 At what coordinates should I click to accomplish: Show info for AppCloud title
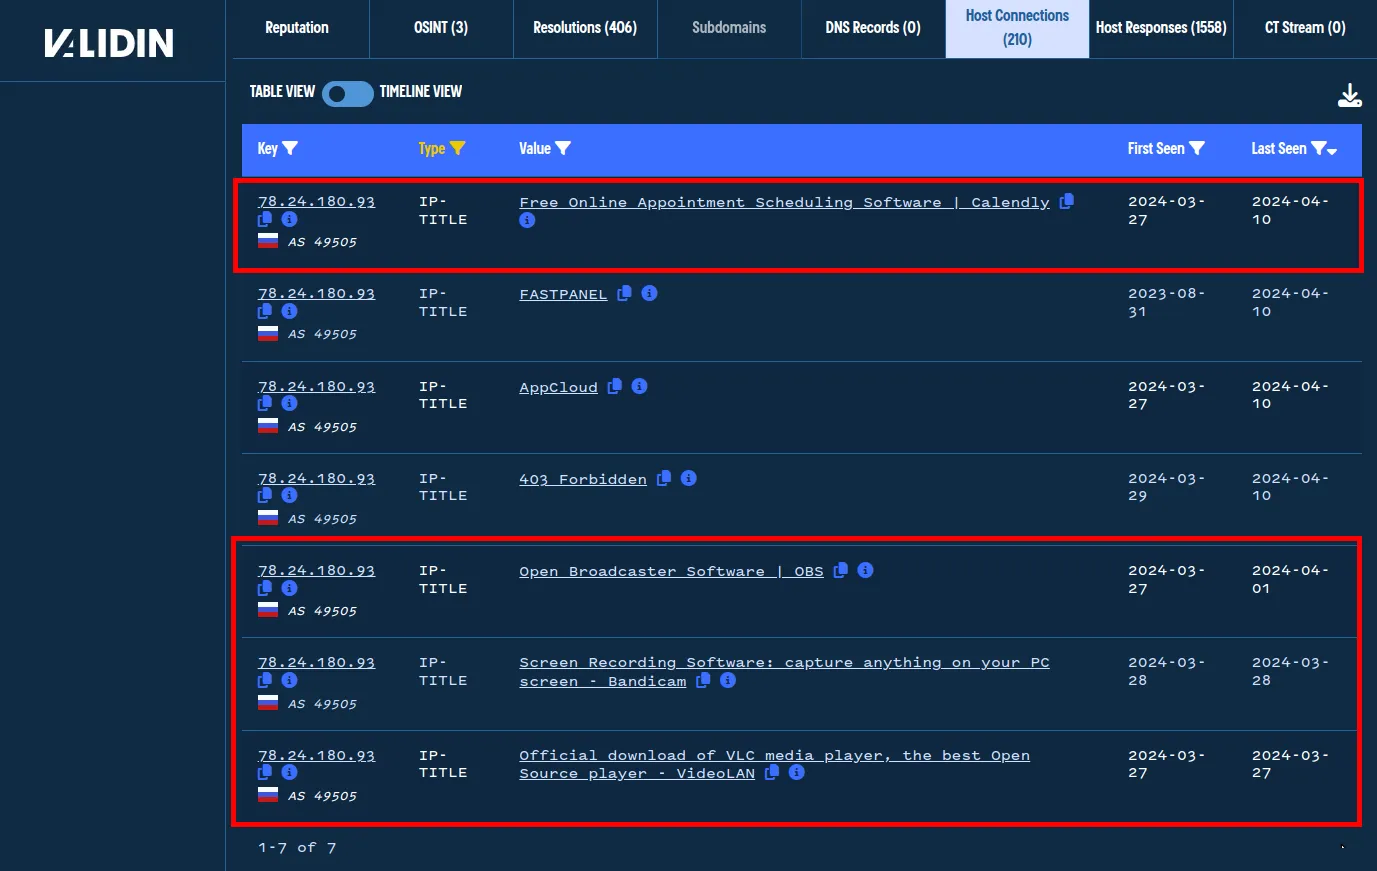click(640, 386)
